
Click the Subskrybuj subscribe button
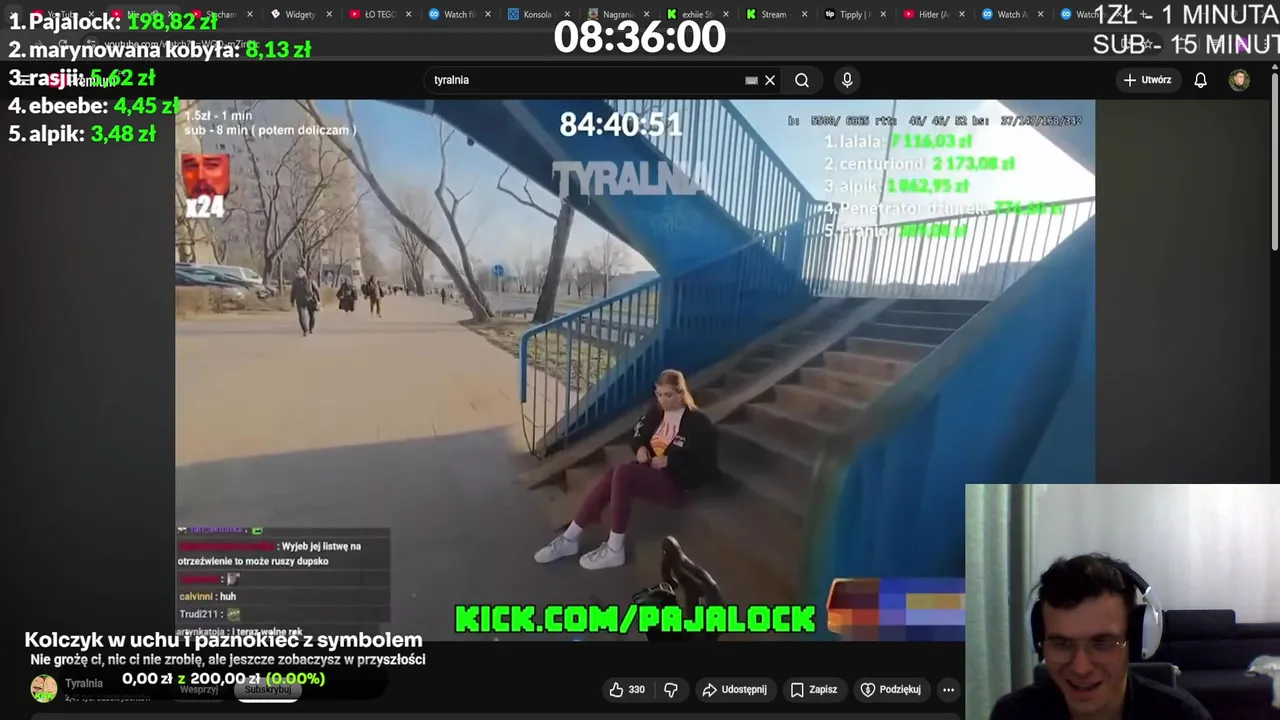(x=267, y=689)
